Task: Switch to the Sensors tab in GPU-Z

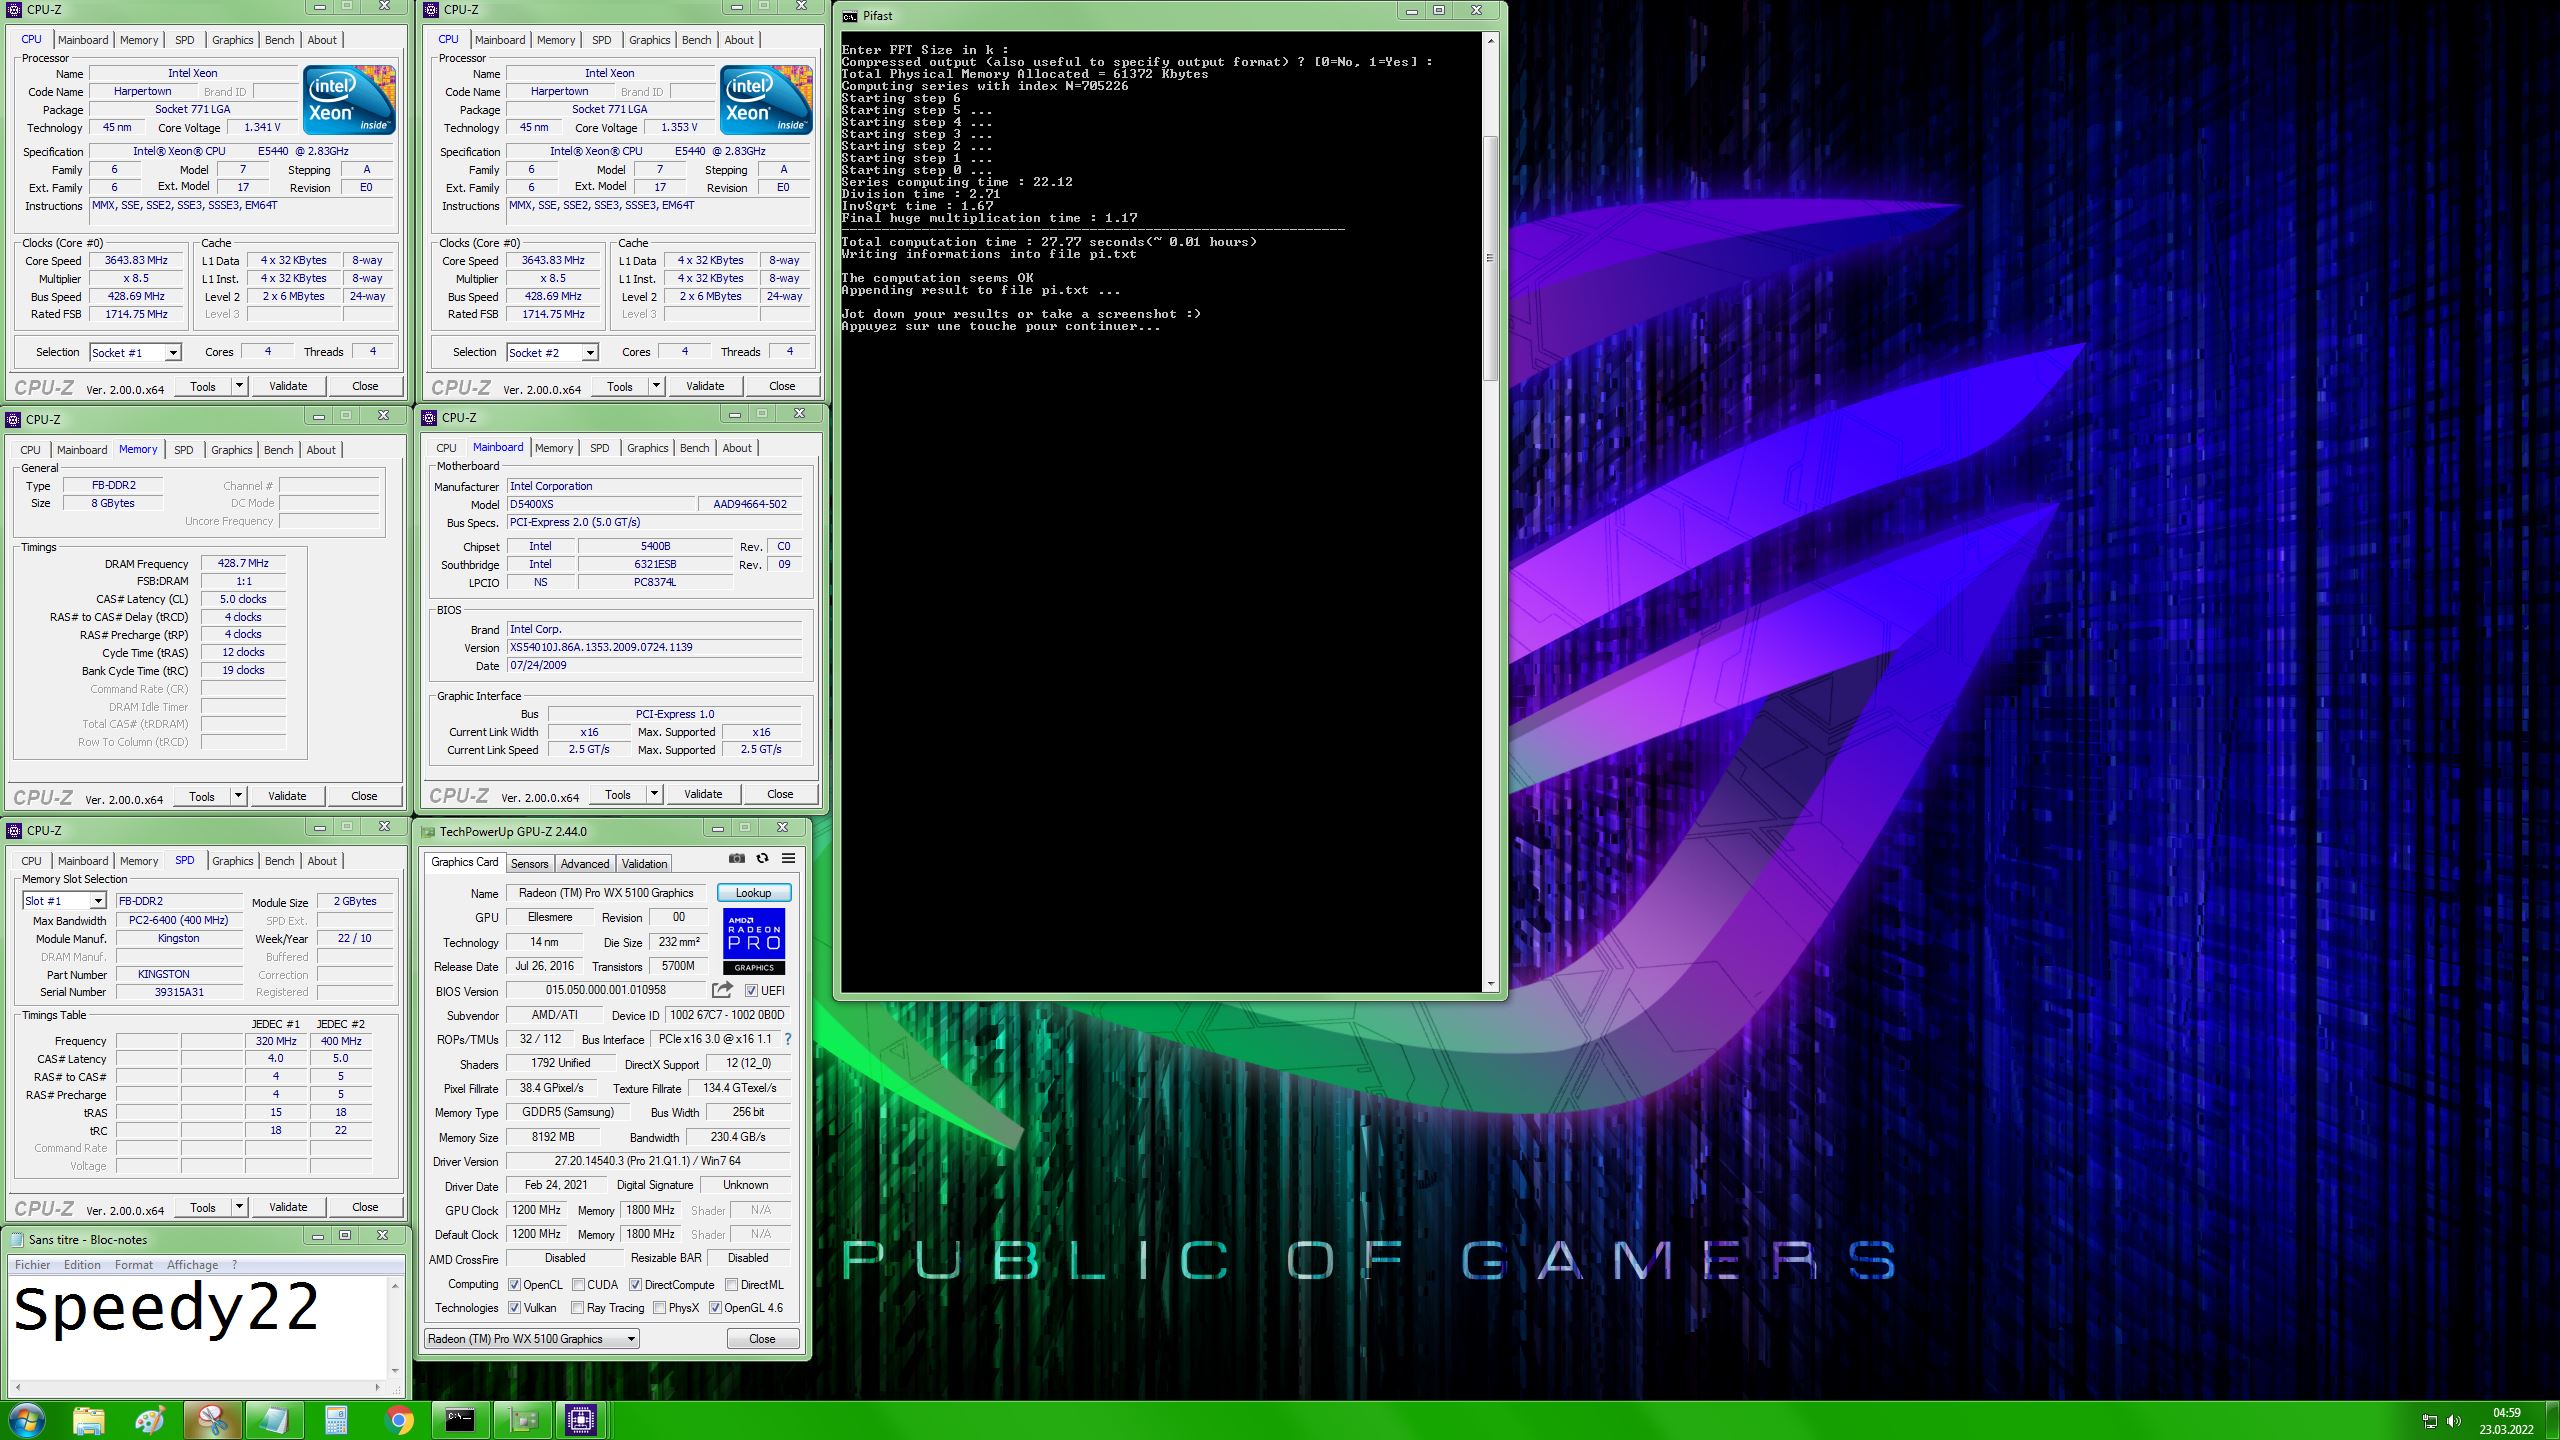Action: coord(529,864)
